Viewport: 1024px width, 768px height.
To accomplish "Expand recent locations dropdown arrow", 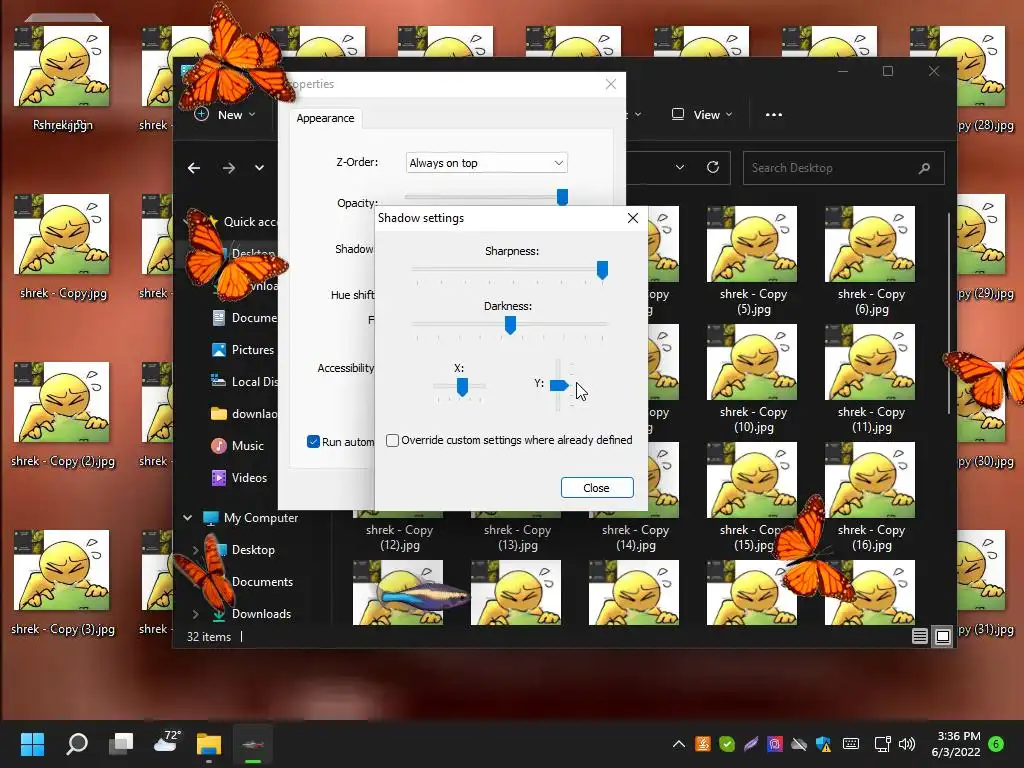I will (x=259, y=168).
